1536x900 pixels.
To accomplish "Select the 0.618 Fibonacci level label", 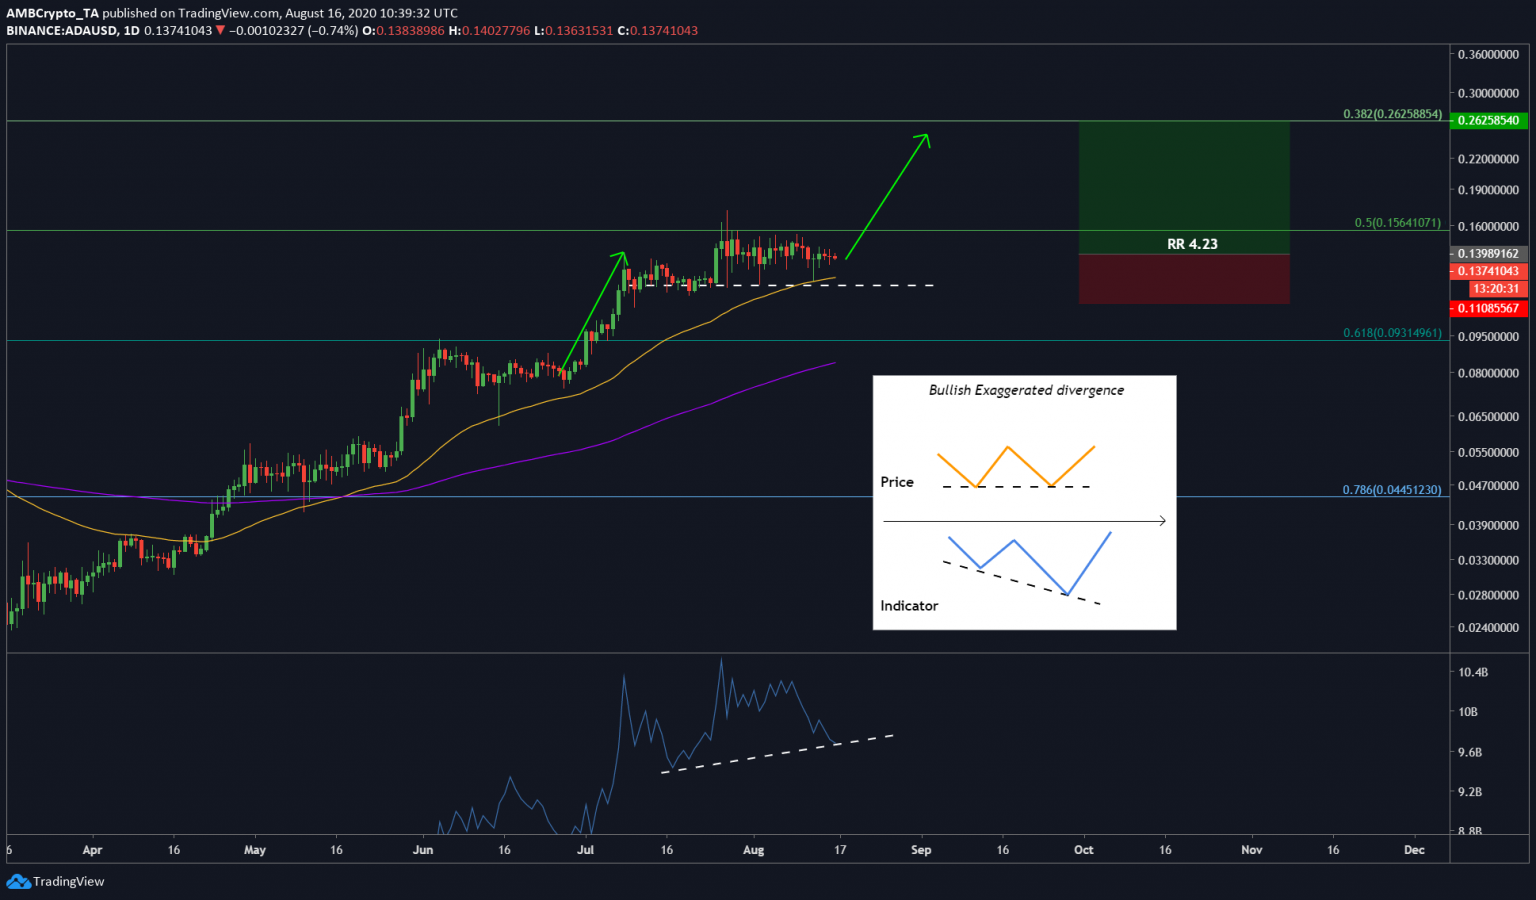I will pyautogui.click(x=1392, y=333).
